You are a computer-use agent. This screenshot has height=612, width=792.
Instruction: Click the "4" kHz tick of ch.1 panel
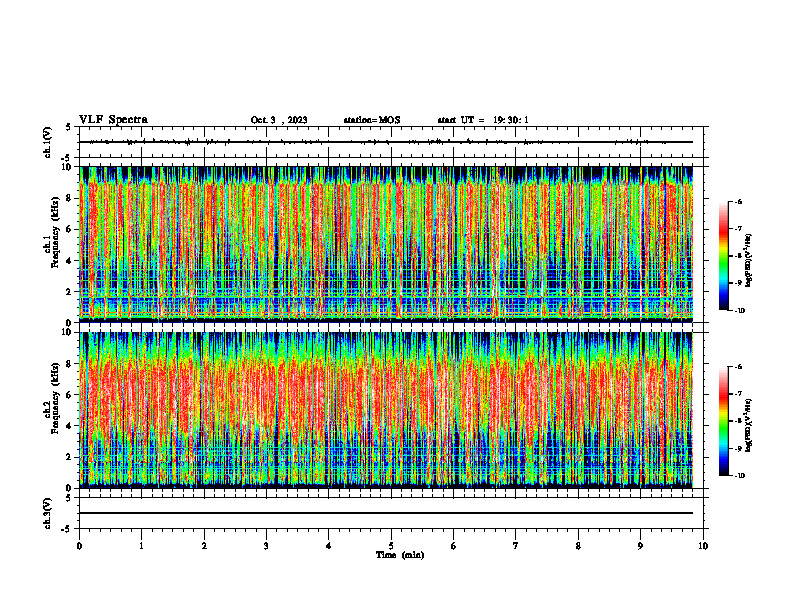pyautogui.click(x=69, y=261)
